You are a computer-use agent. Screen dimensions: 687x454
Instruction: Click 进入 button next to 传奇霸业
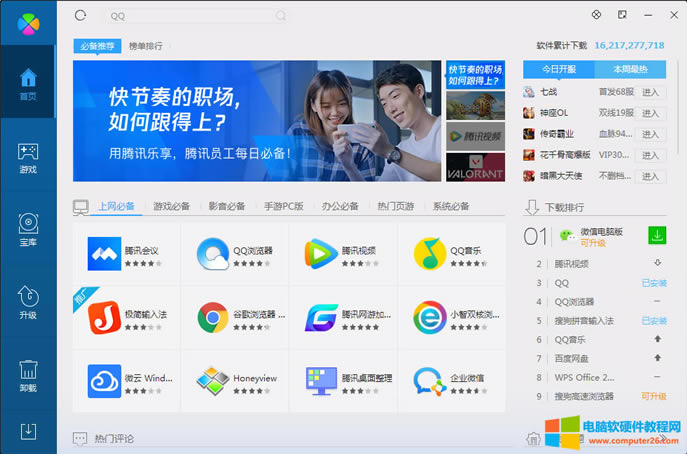pos(651,134)
